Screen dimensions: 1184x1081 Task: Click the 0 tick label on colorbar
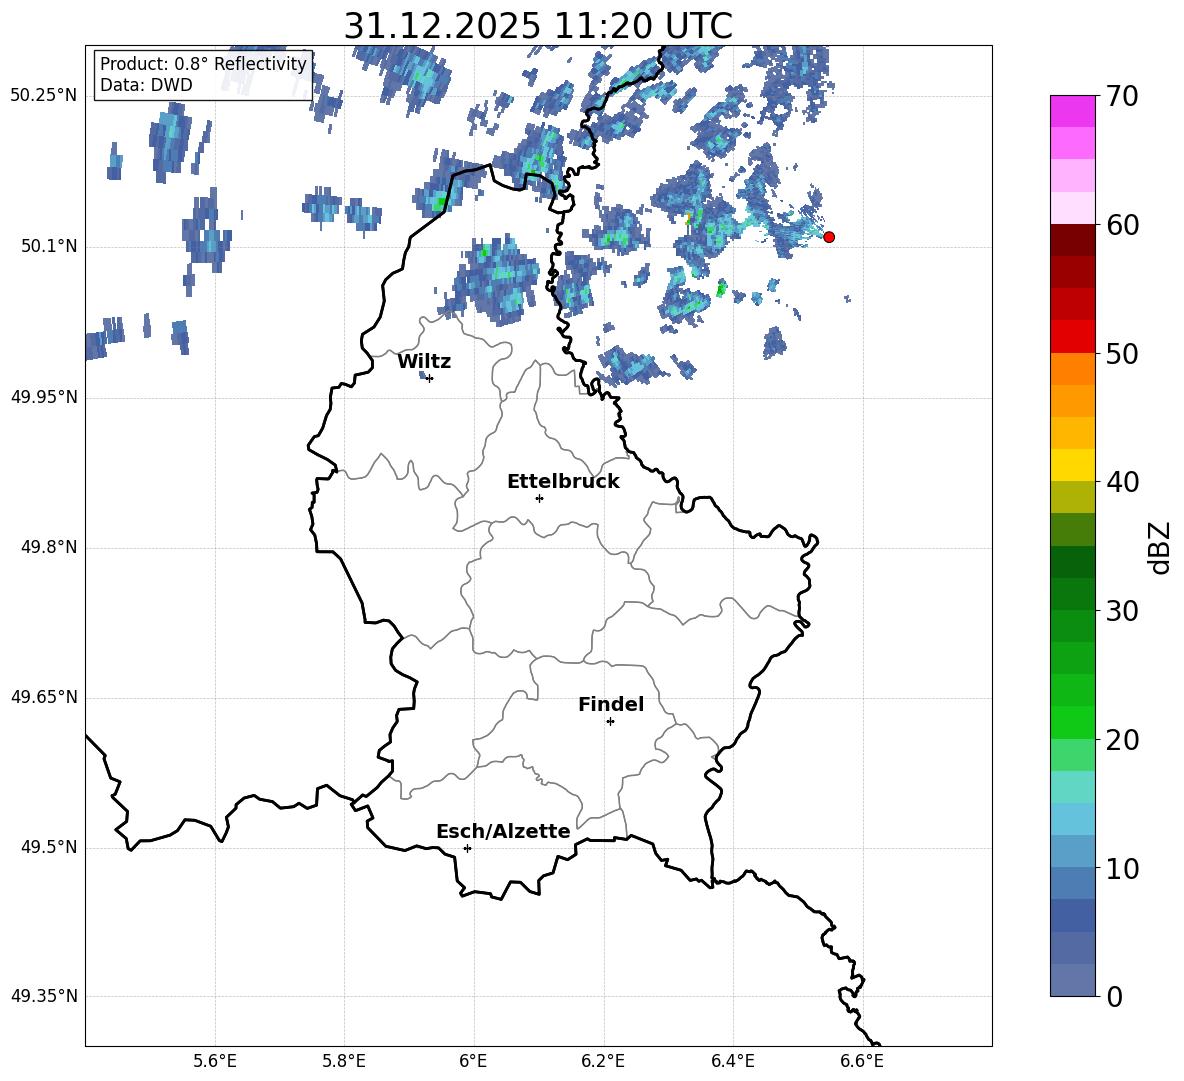(x=1114, y=996)
